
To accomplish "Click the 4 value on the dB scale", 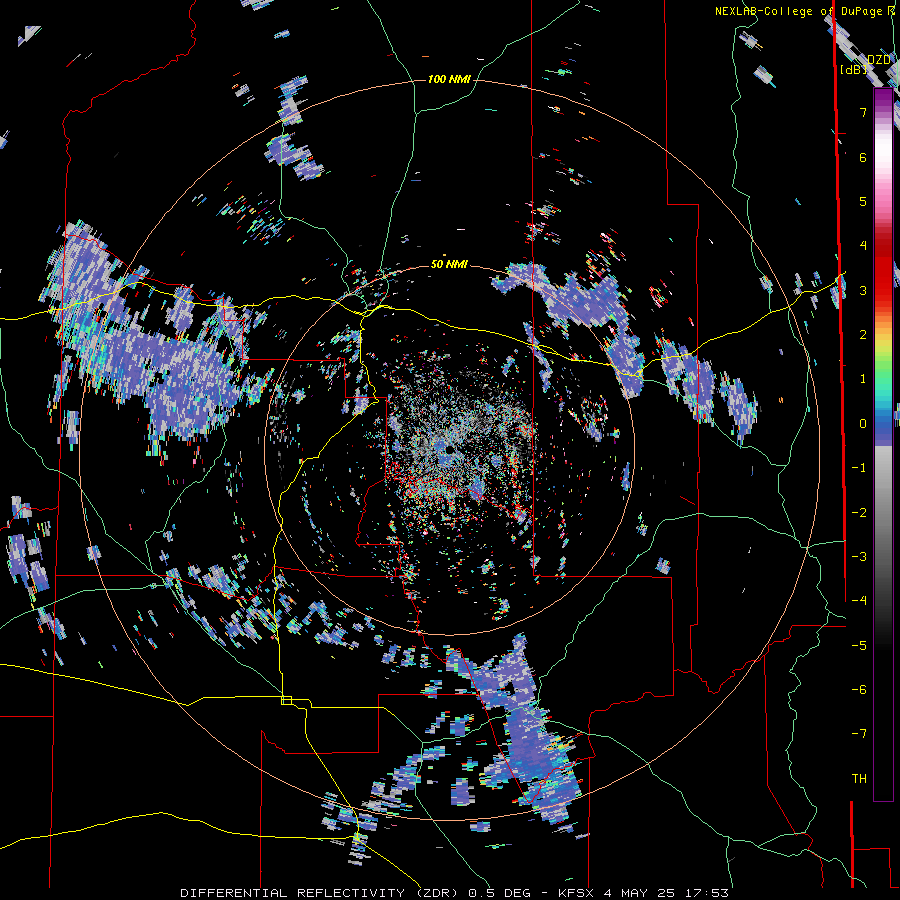I will click(863, 246).
